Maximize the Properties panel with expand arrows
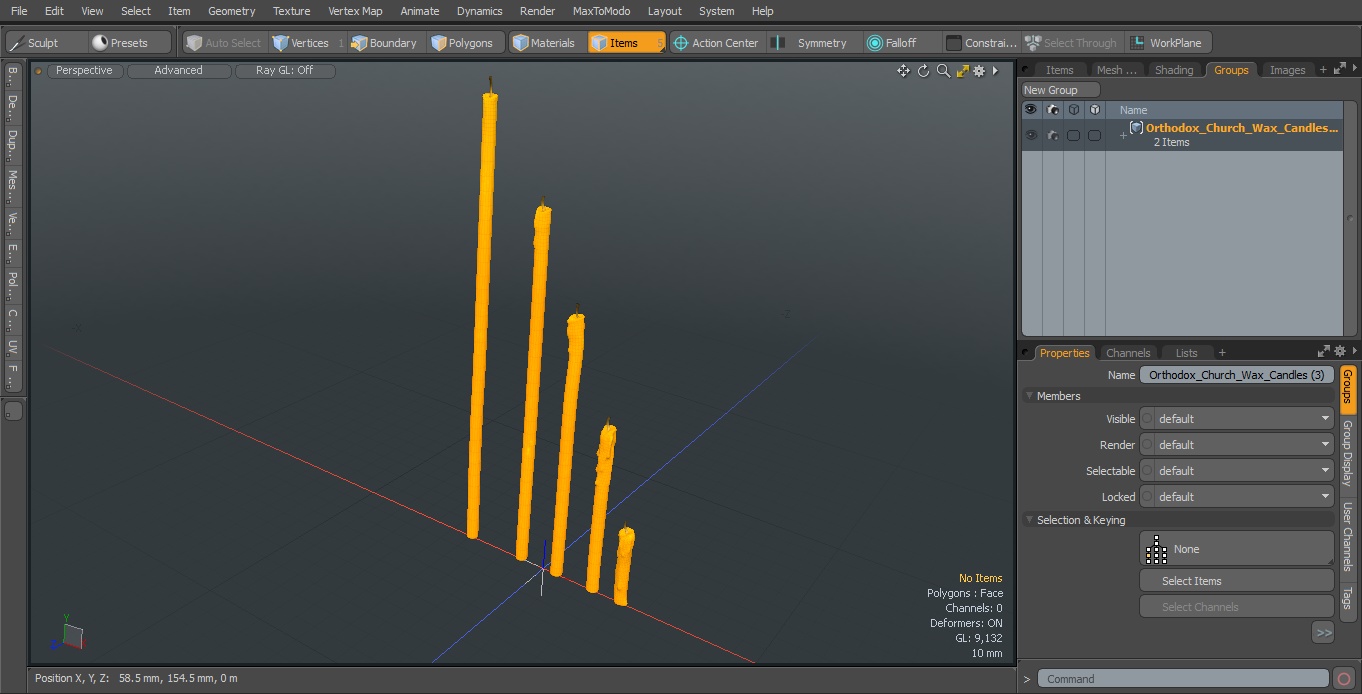 point(1324,351)
